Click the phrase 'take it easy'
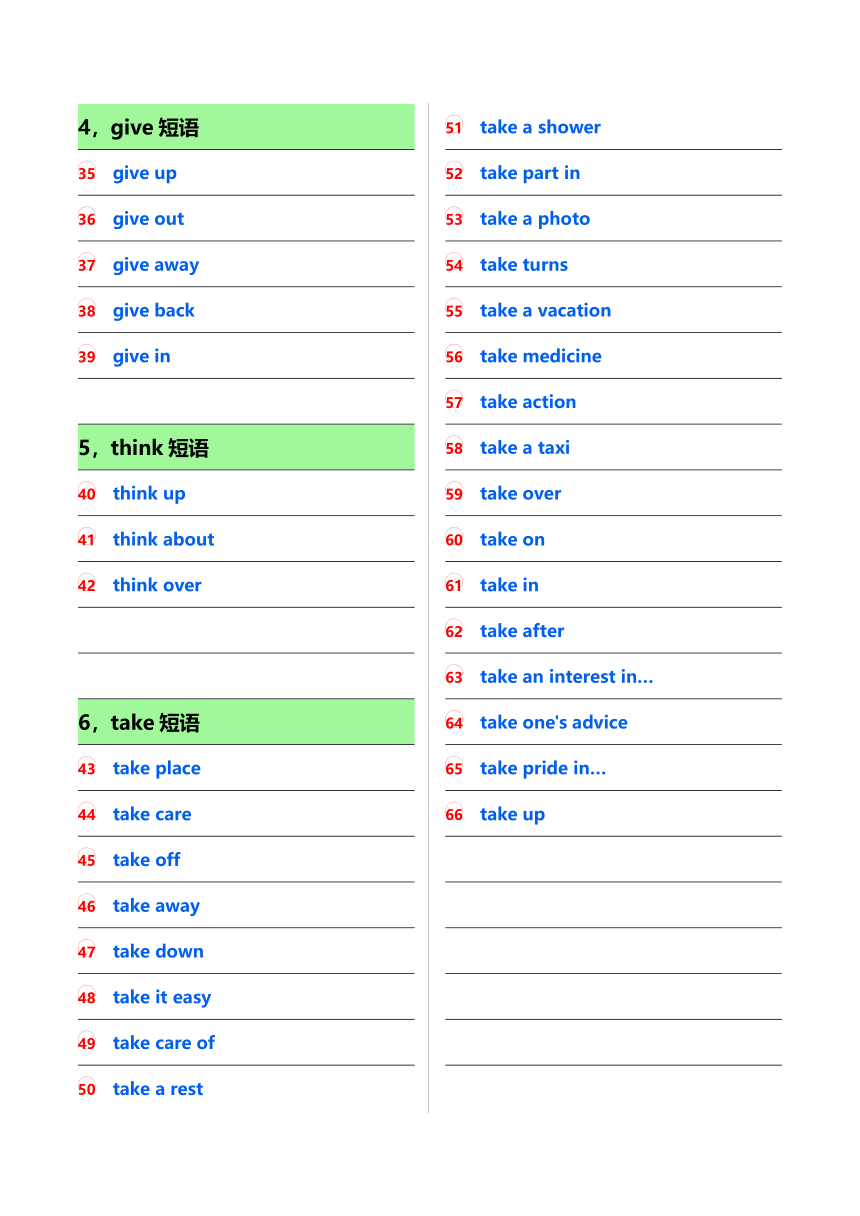Image resolution: width=860 pixels, height=1216 pixels. [161, 998]
